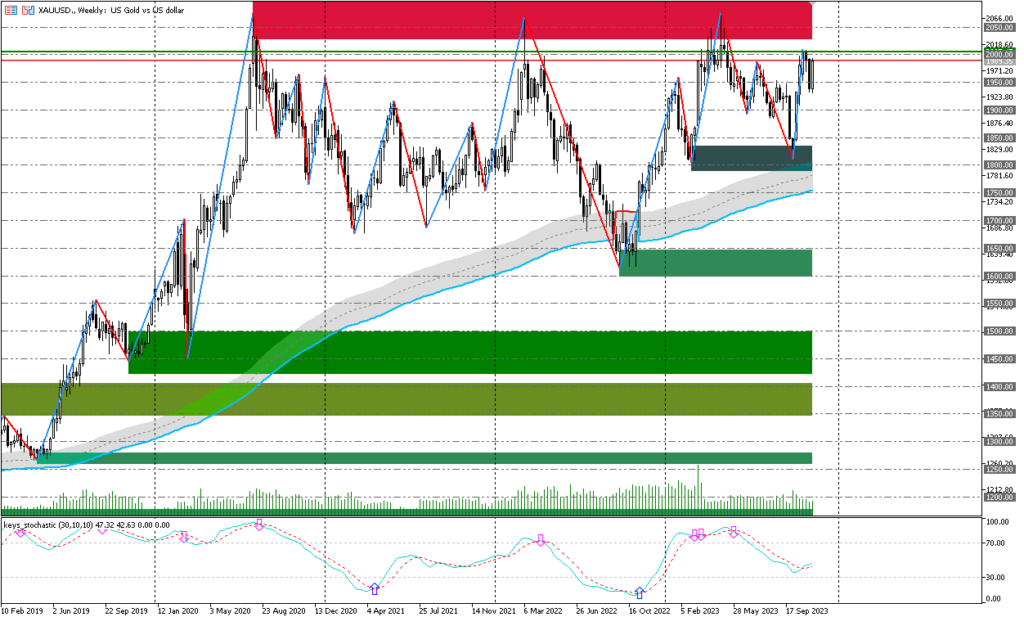
Task: Click the pink down arrow near January 2020
Action: pyautogui.click(x=184, y=538)
